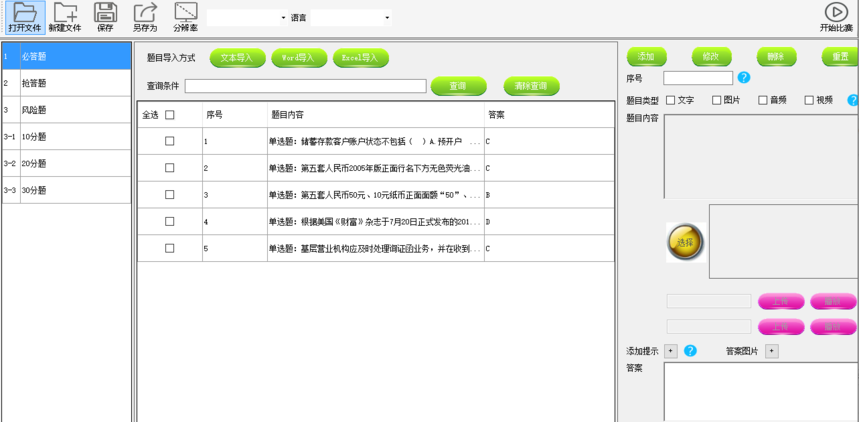Image resolution: width=859 pixels, height=422 pixels.
Task: Click the Resolution (分辨率) toolbar icon
Action: (x=186, y=18)
